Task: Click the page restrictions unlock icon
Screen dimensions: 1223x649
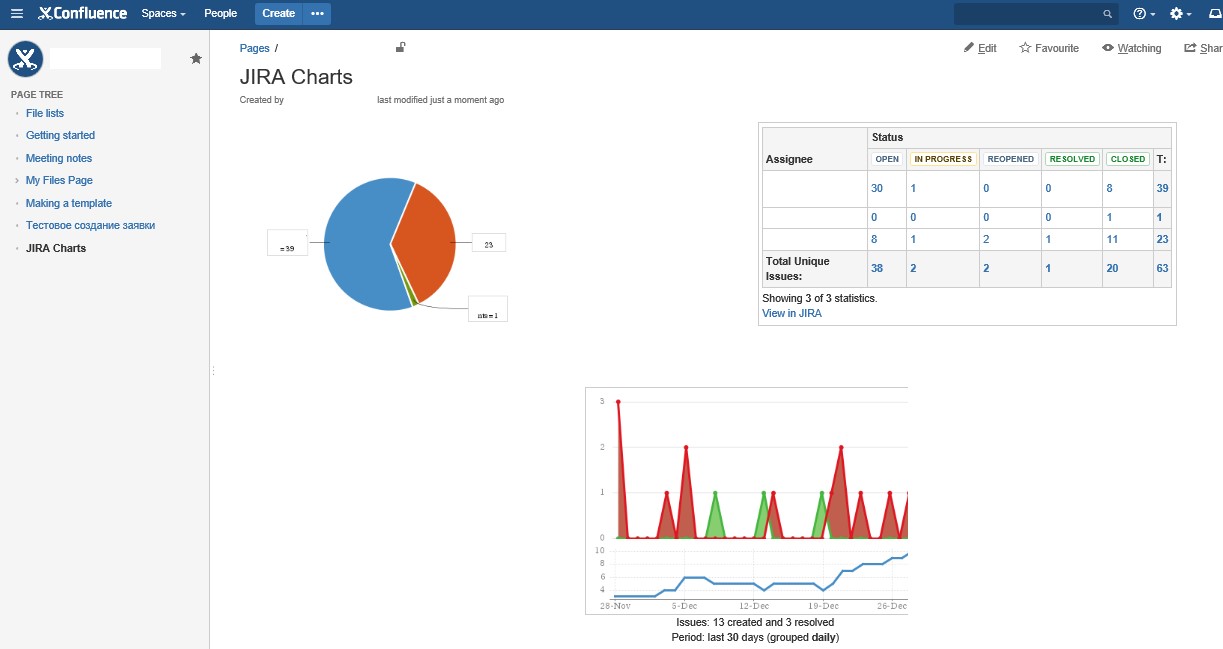Action: 401,47
